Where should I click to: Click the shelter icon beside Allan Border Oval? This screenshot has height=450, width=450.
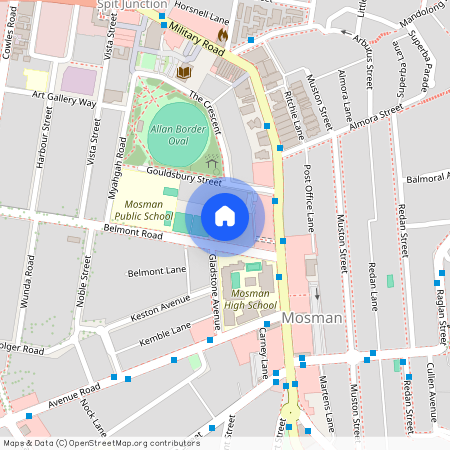(x=212, y=162)
